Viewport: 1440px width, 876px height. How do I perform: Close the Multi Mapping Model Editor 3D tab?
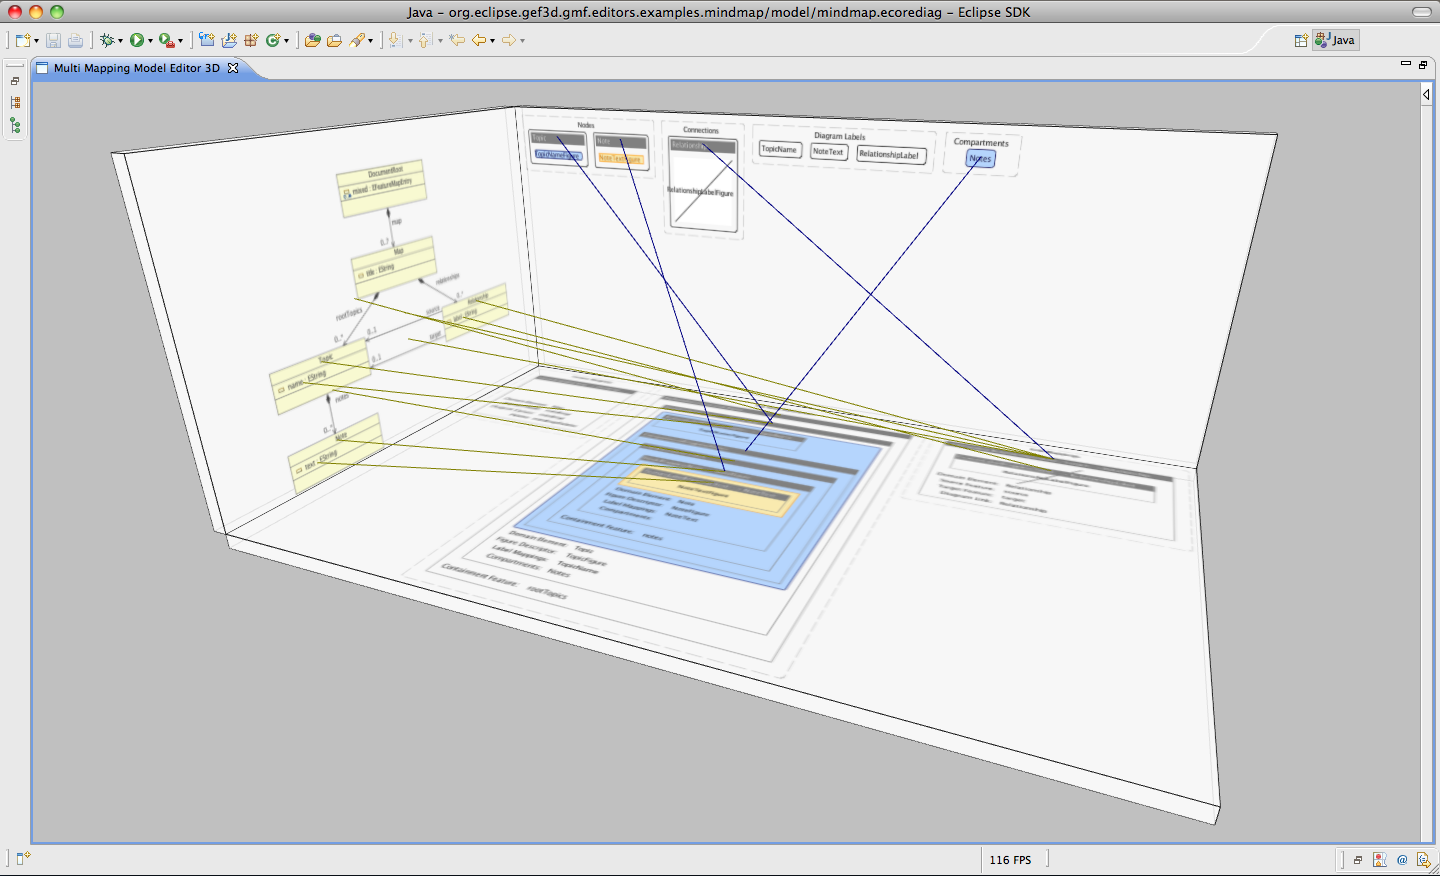233,68
